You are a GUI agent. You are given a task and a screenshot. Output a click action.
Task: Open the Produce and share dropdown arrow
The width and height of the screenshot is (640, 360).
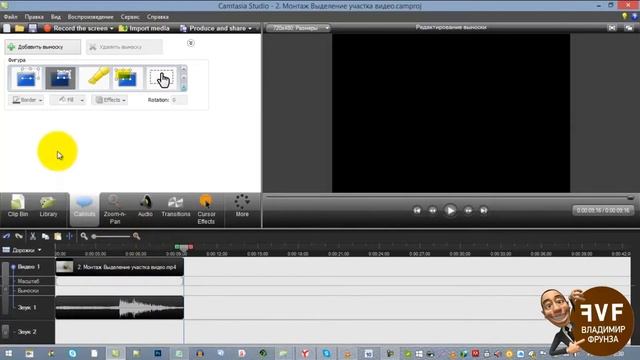250,28
